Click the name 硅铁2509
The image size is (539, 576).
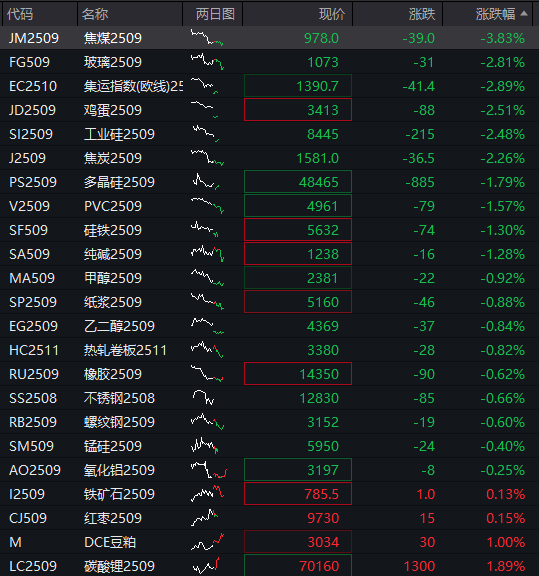[112, 230]
